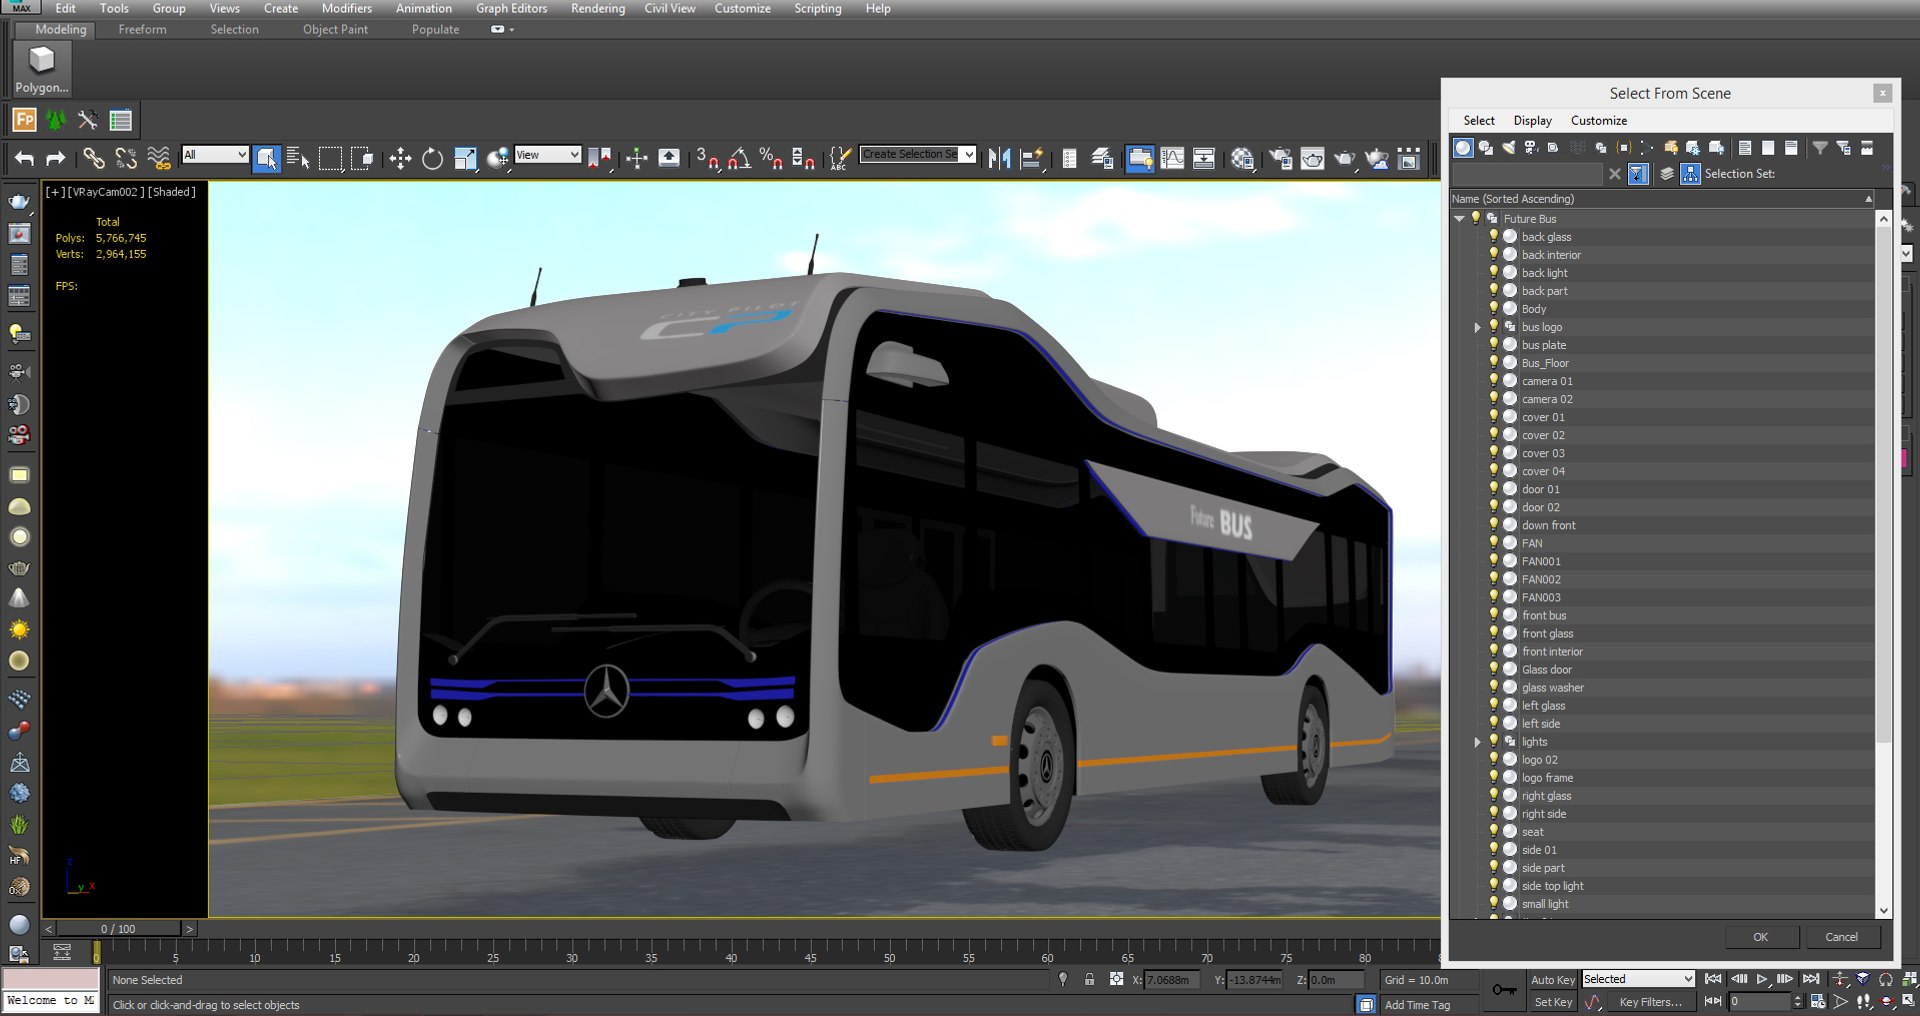Open Select by Name list icon
The height and width of the screenshot is (1016, 1920).
pyautogui.click(x=298, y=158)
